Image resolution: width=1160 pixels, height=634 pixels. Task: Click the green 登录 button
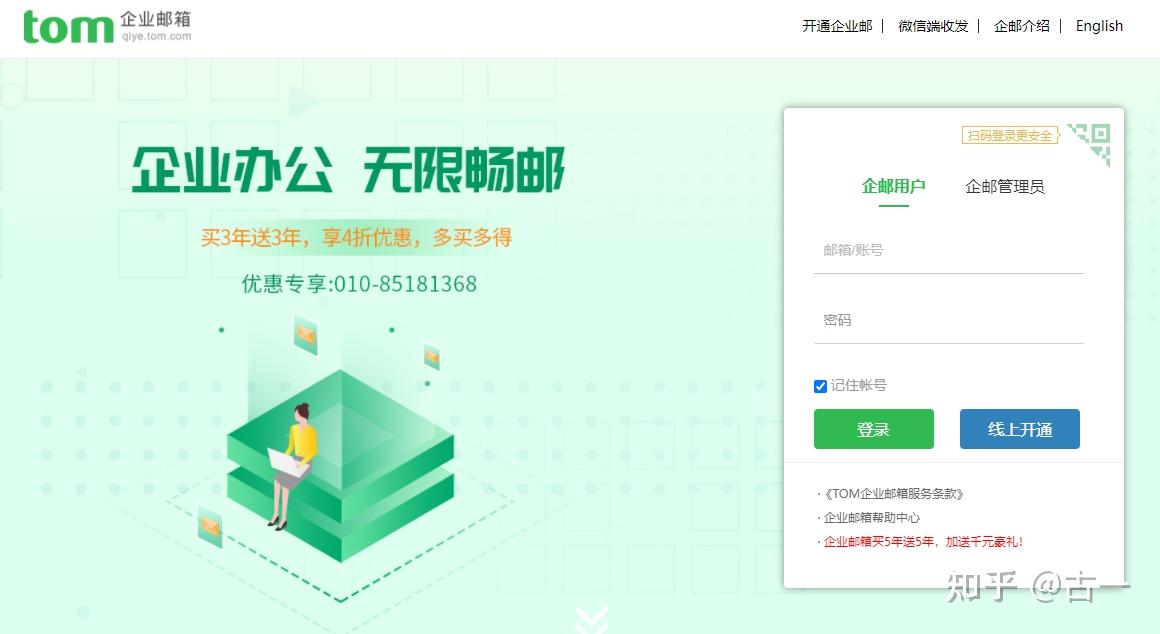tap(874, 429)
